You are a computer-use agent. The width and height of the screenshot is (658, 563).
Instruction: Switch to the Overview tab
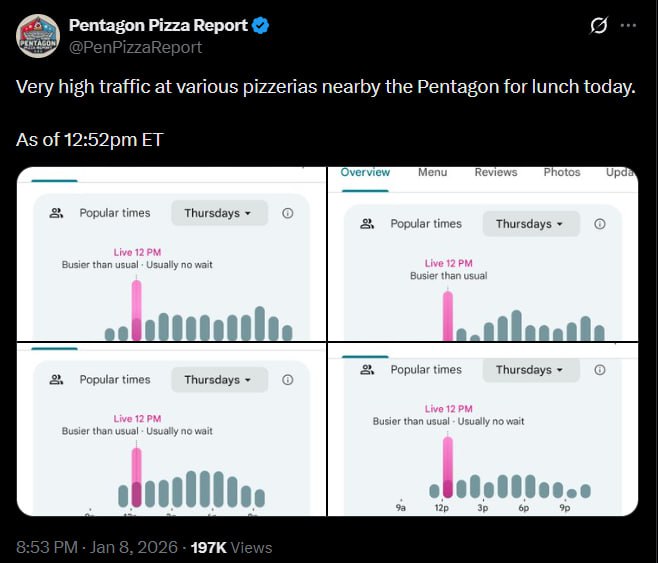pyautogui.click(x=365, y=172)
